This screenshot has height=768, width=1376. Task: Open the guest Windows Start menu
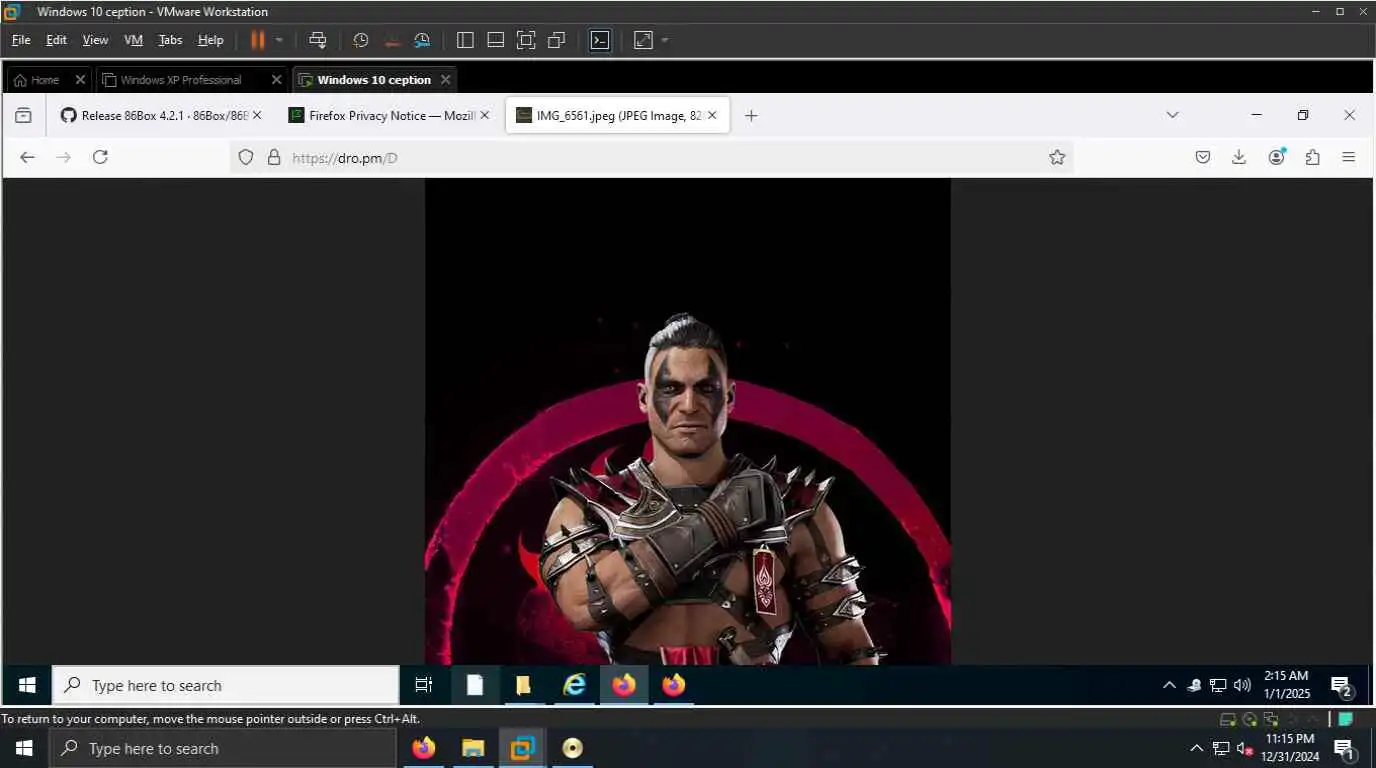[x=27, y=685]
